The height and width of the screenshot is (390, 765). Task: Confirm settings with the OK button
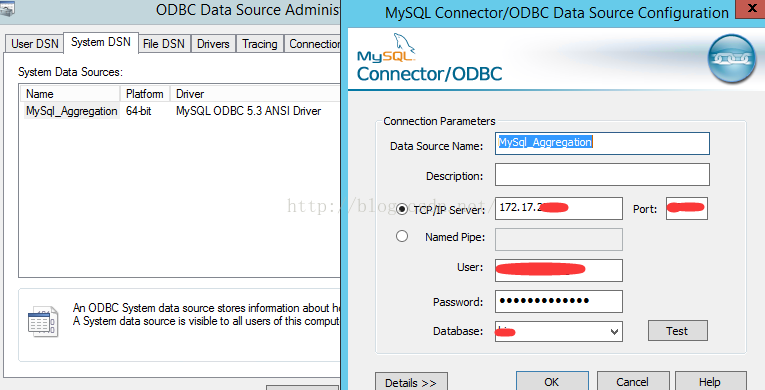552,382
